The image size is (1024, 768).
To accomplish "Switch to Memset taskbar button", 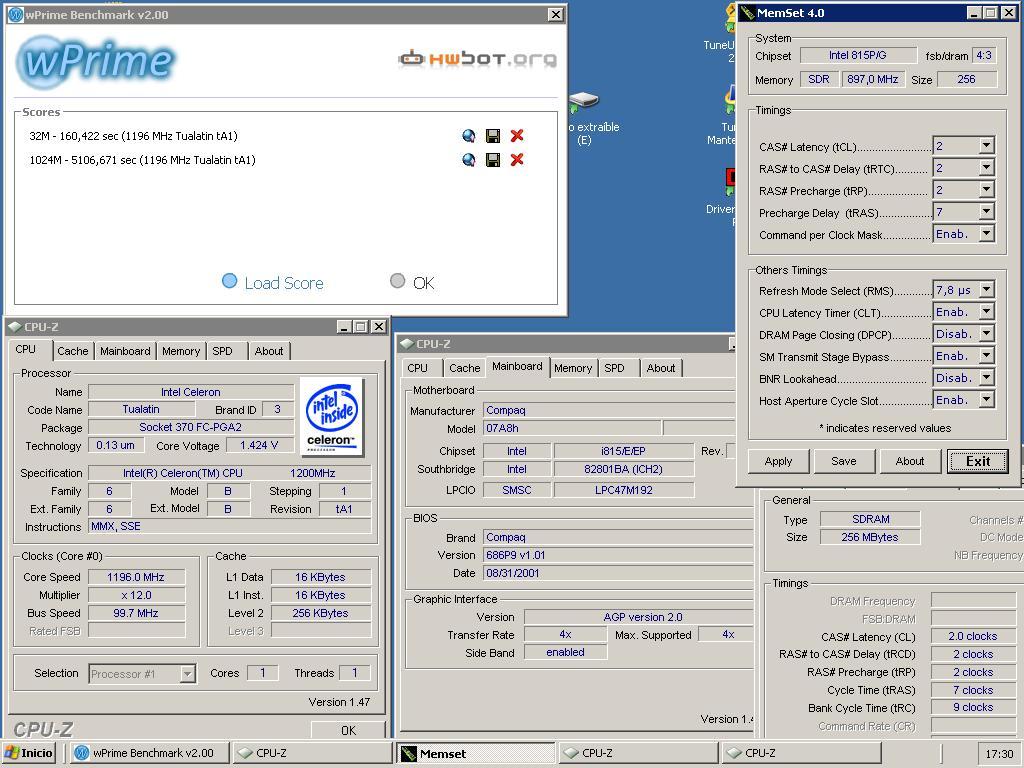I will tap(476, 753).
